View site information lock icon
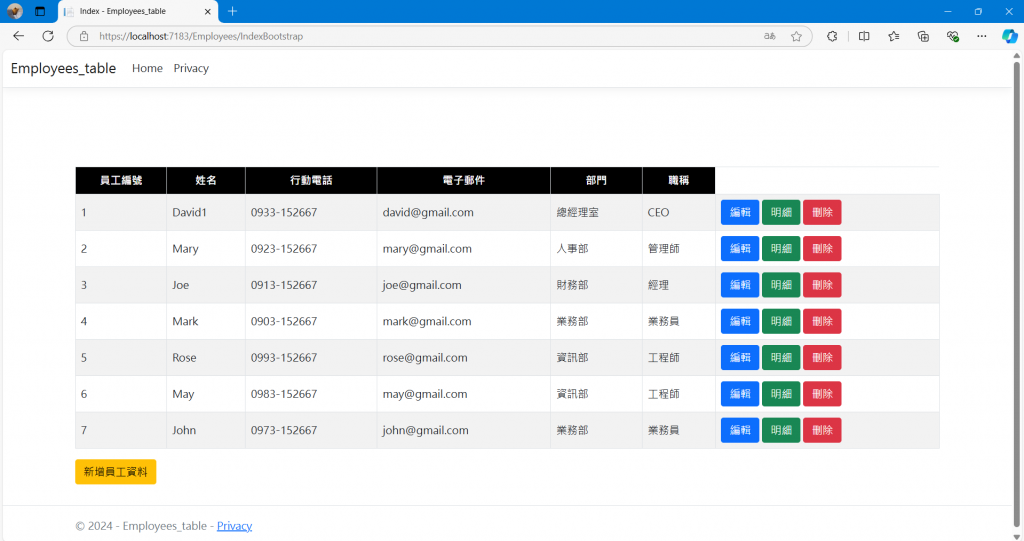The image size is (1024, 541). pos(84,36)
